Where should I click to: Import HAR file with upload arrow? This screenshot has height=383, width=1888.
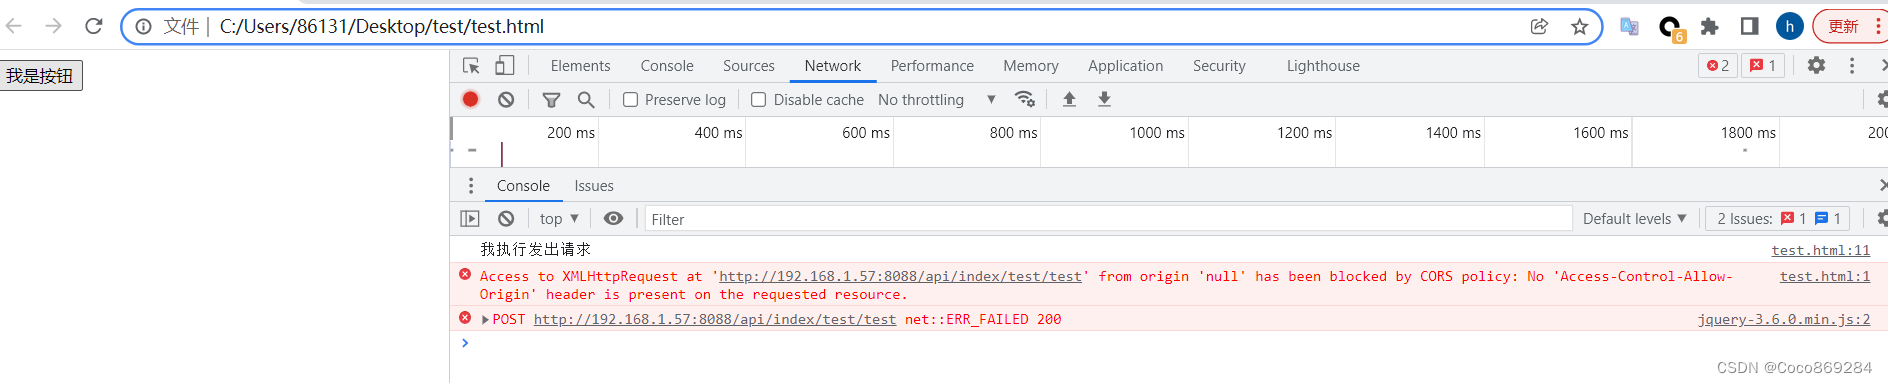[x=1069, y=99]
